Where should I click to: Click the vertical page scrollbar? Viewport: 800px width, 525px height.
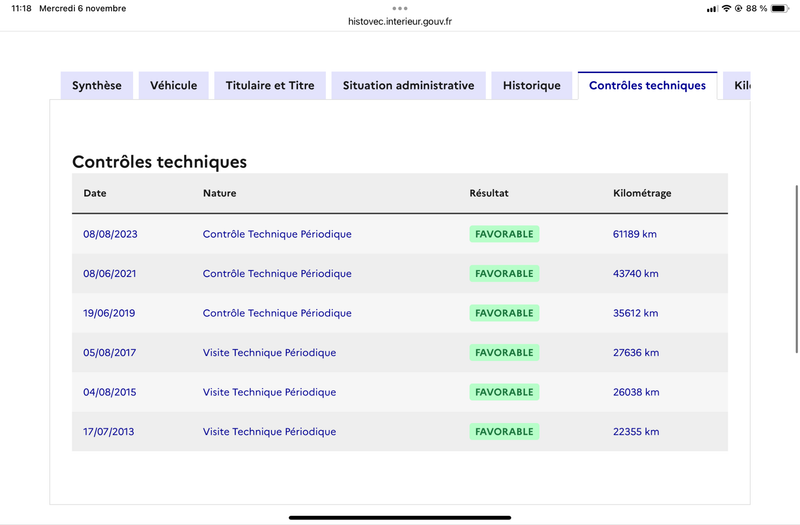(796, 269)
